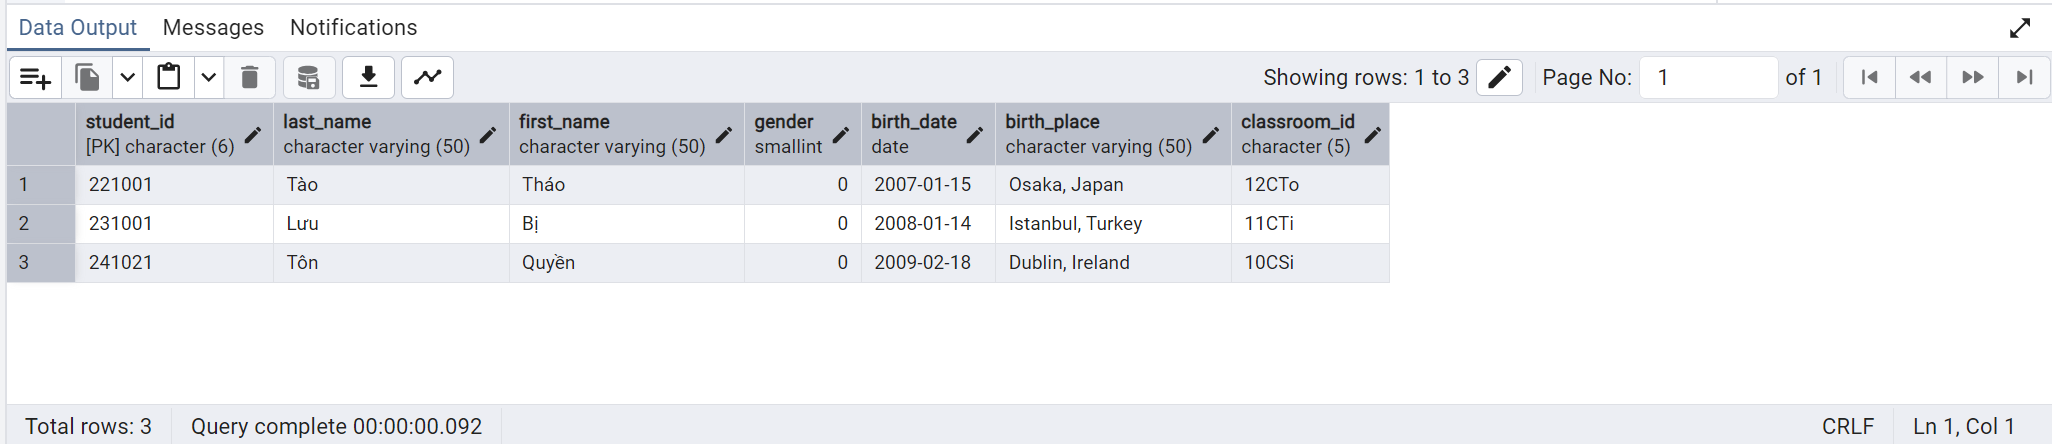Click the pencil edit icon beside row count
2052x444 pixels.
pyautogui.click(x=1499, y=78)
